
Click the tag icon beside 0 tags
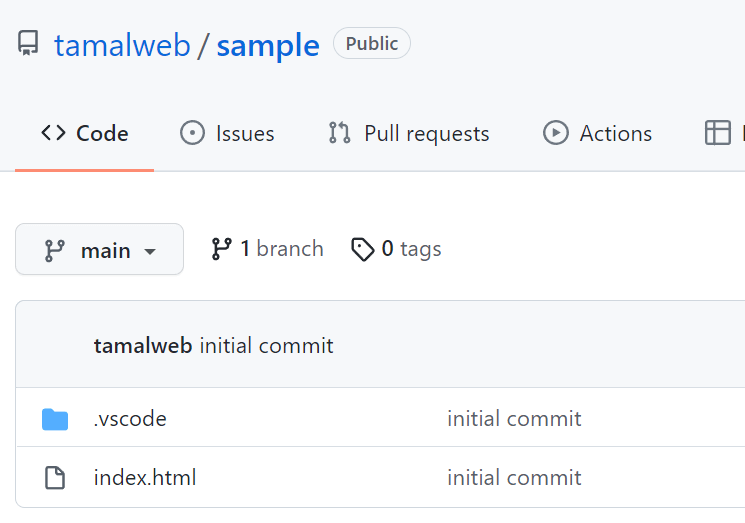point(363,249)
